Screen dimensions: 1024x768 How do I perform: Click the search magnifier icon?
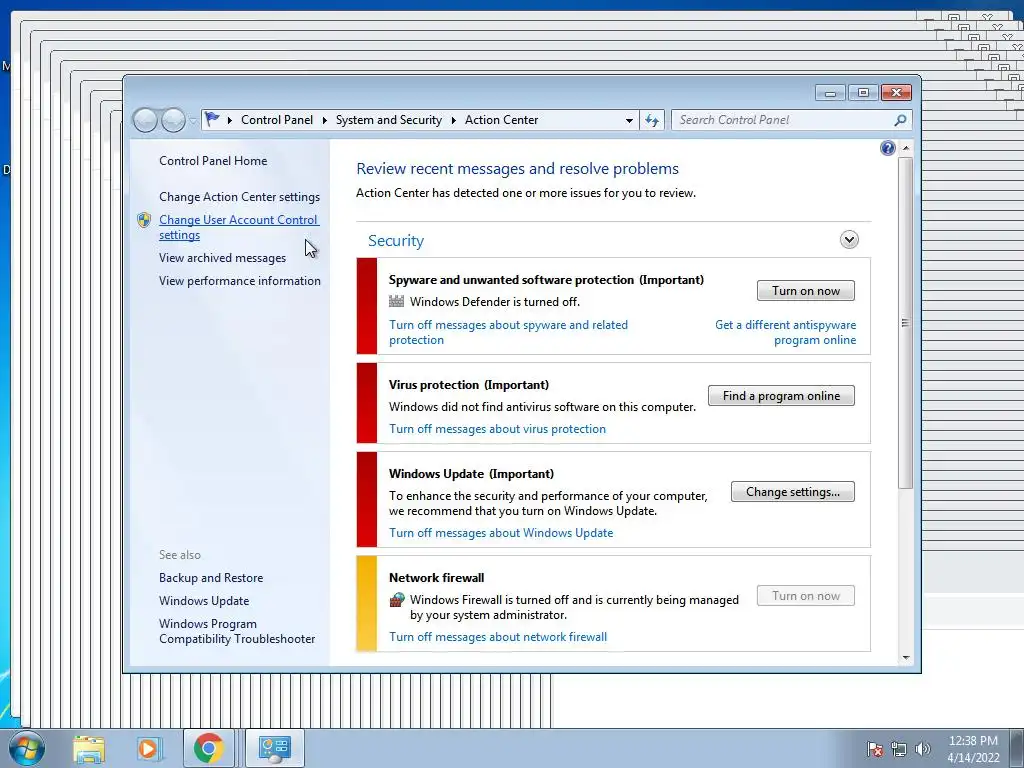click(x=900, y=120)
